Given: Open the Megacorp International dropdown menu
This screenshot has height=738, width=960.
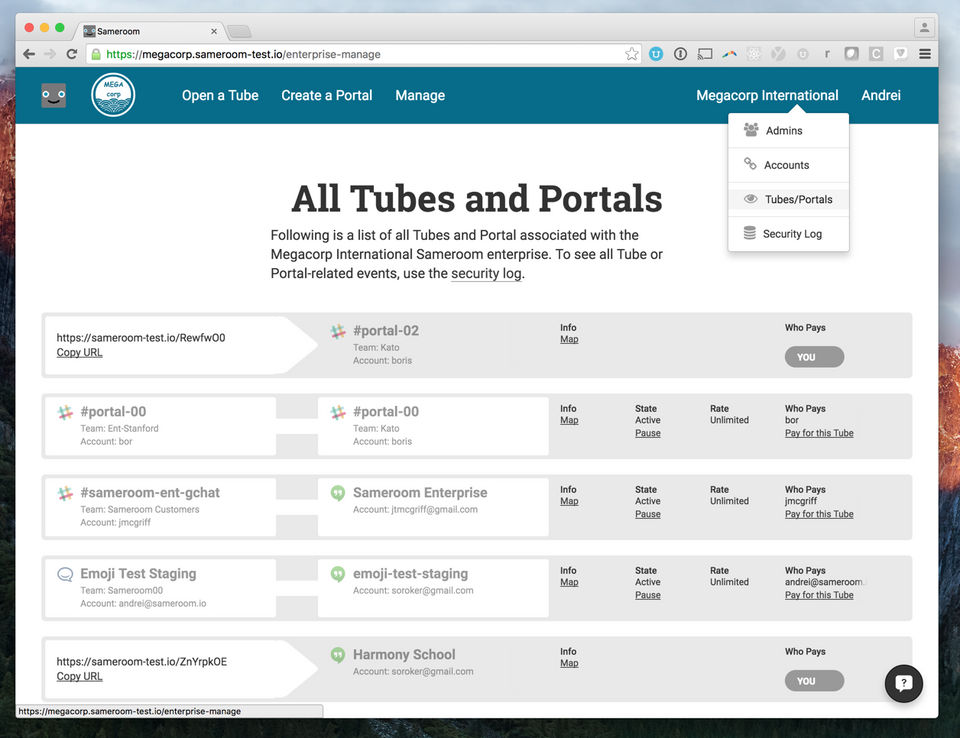Looking at the screenshot, I should click(x=767, y=95).
